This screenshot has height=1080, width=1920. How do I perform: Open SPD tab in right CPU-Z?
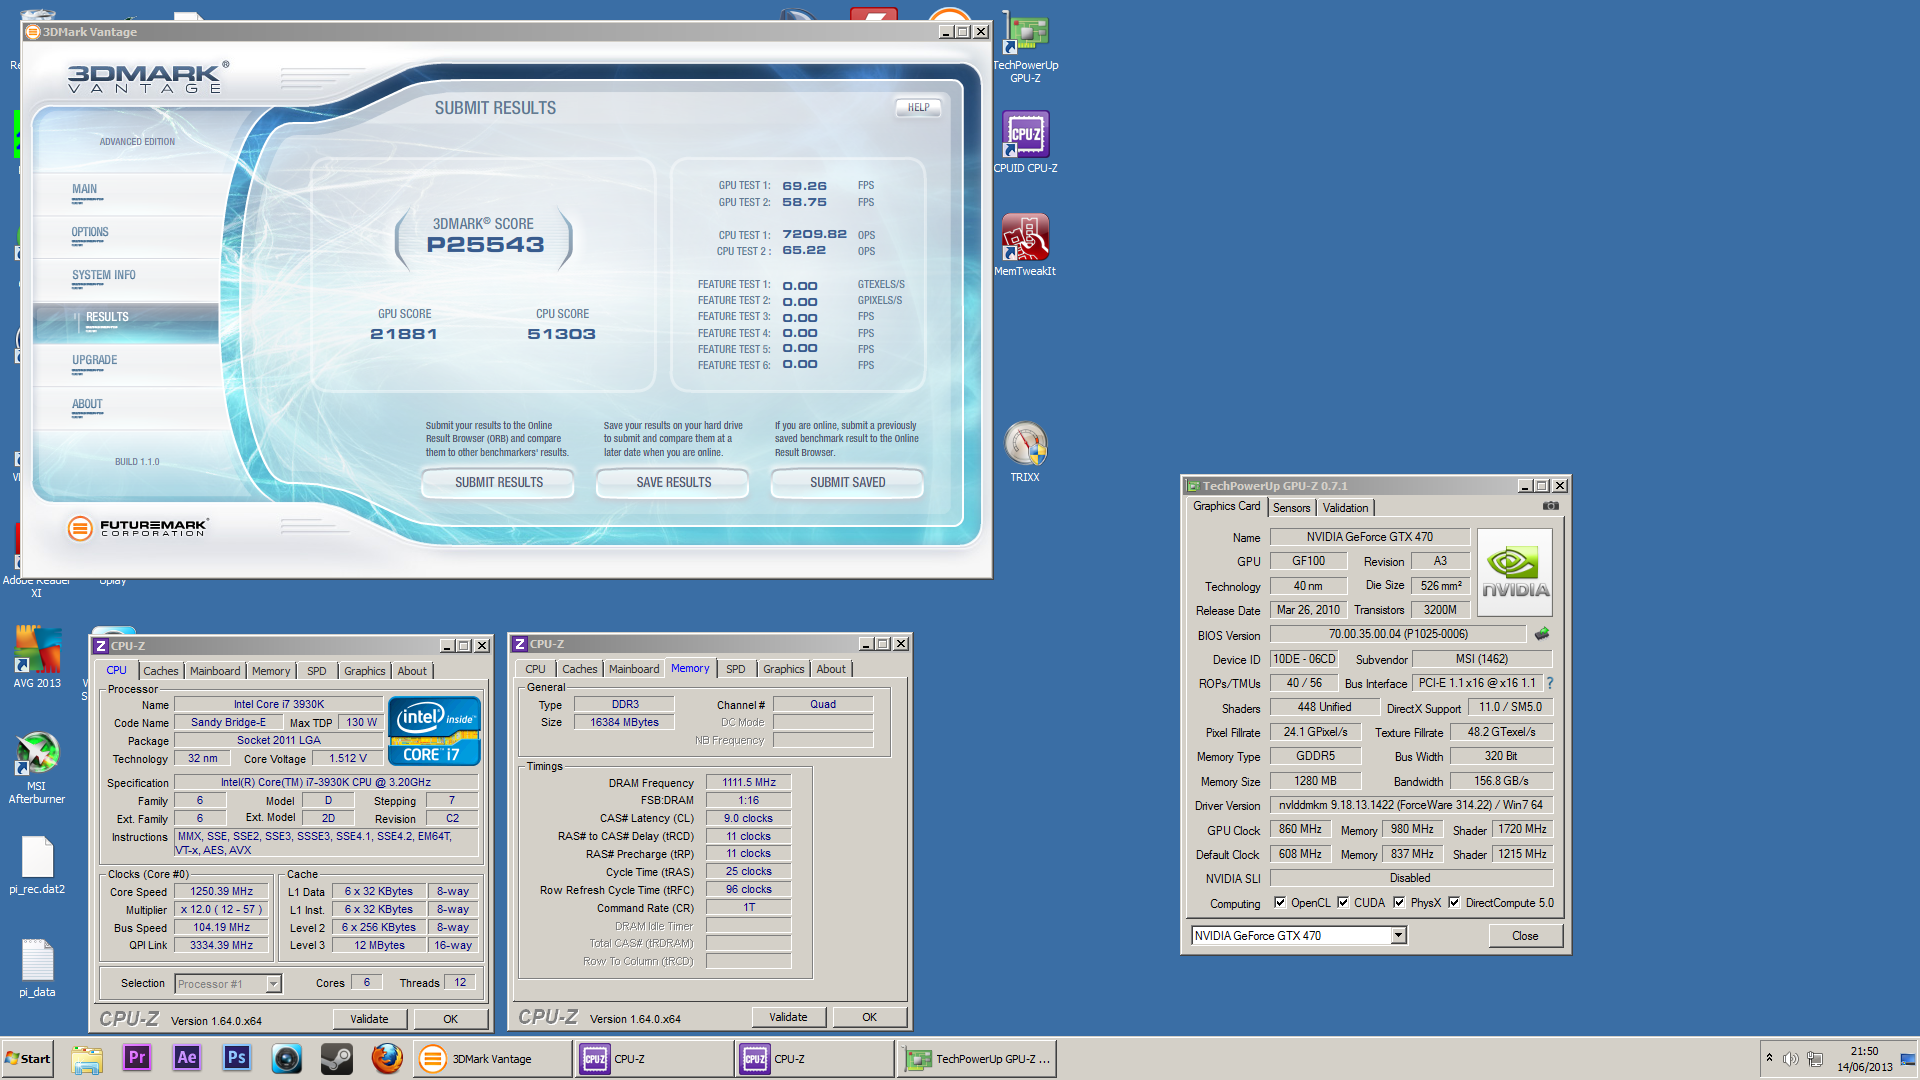coord(736,669)
